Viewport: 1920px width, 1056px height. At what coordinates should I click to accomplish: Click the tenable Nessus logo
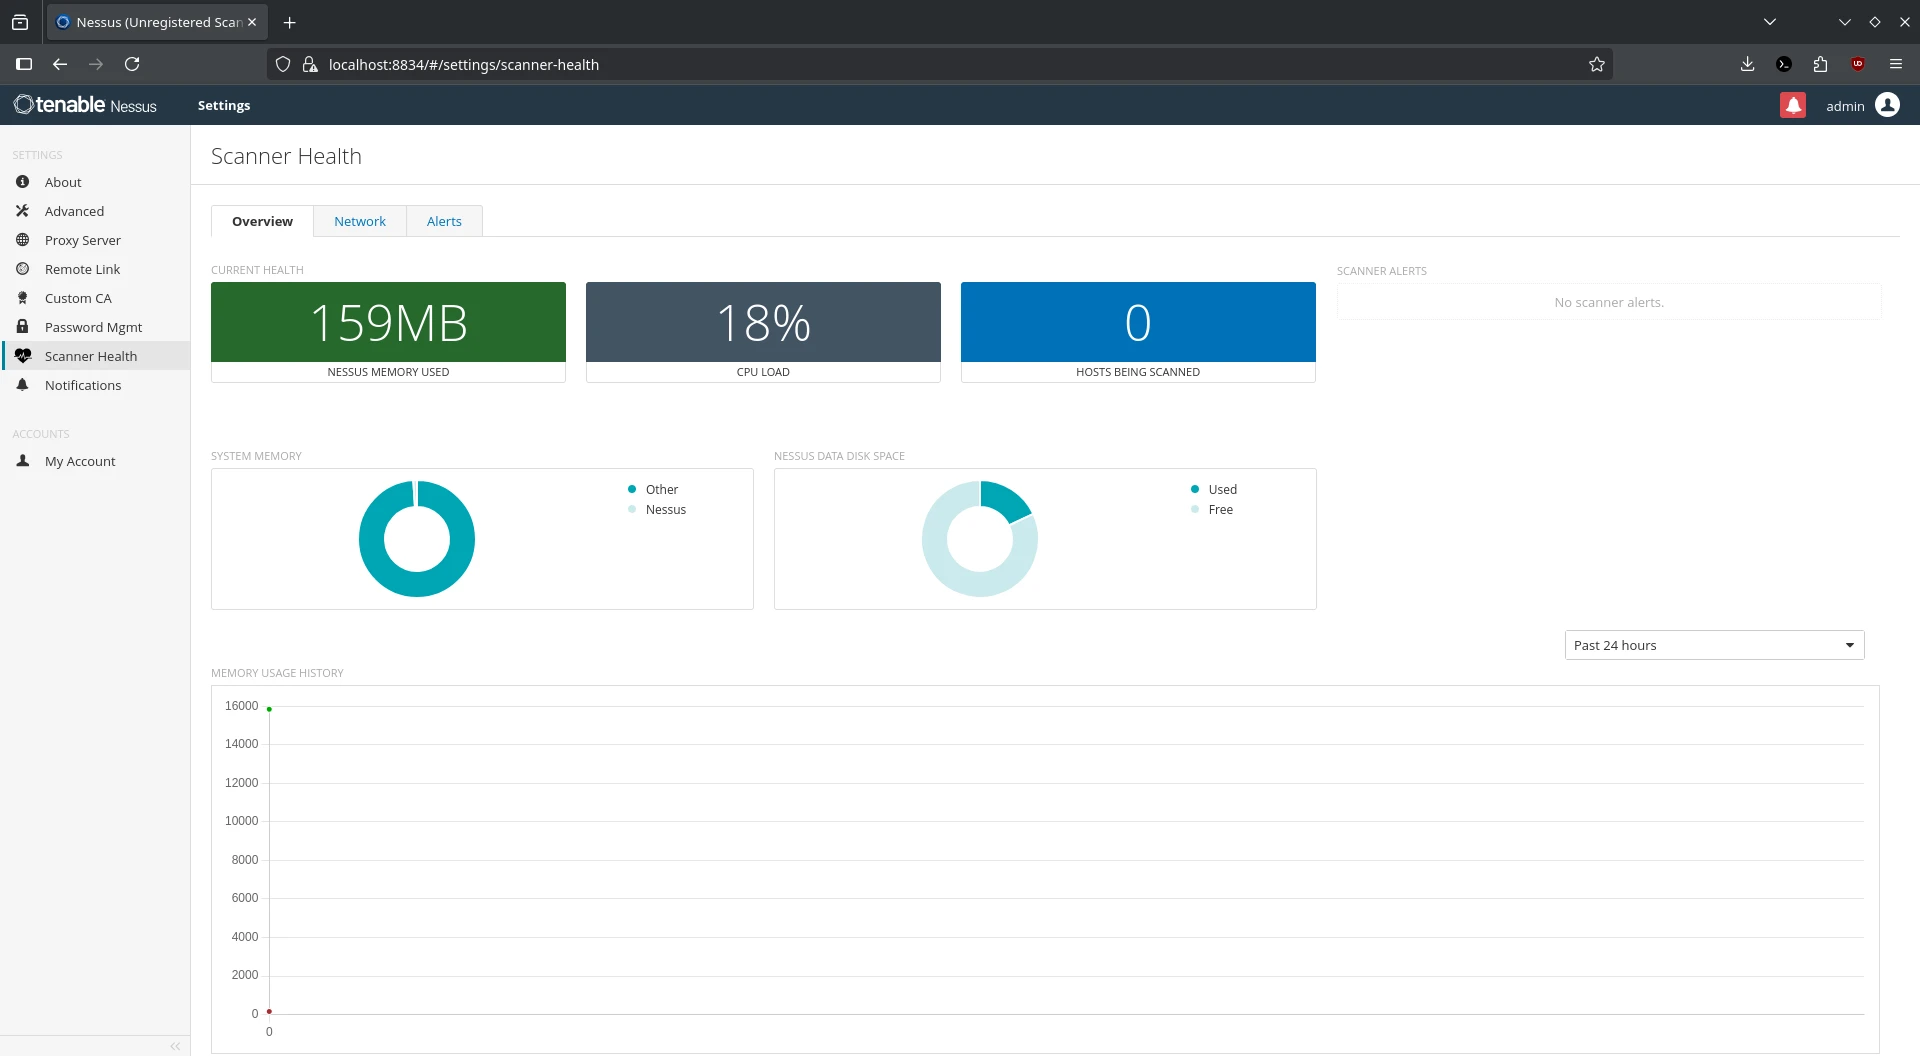[85, 105]
